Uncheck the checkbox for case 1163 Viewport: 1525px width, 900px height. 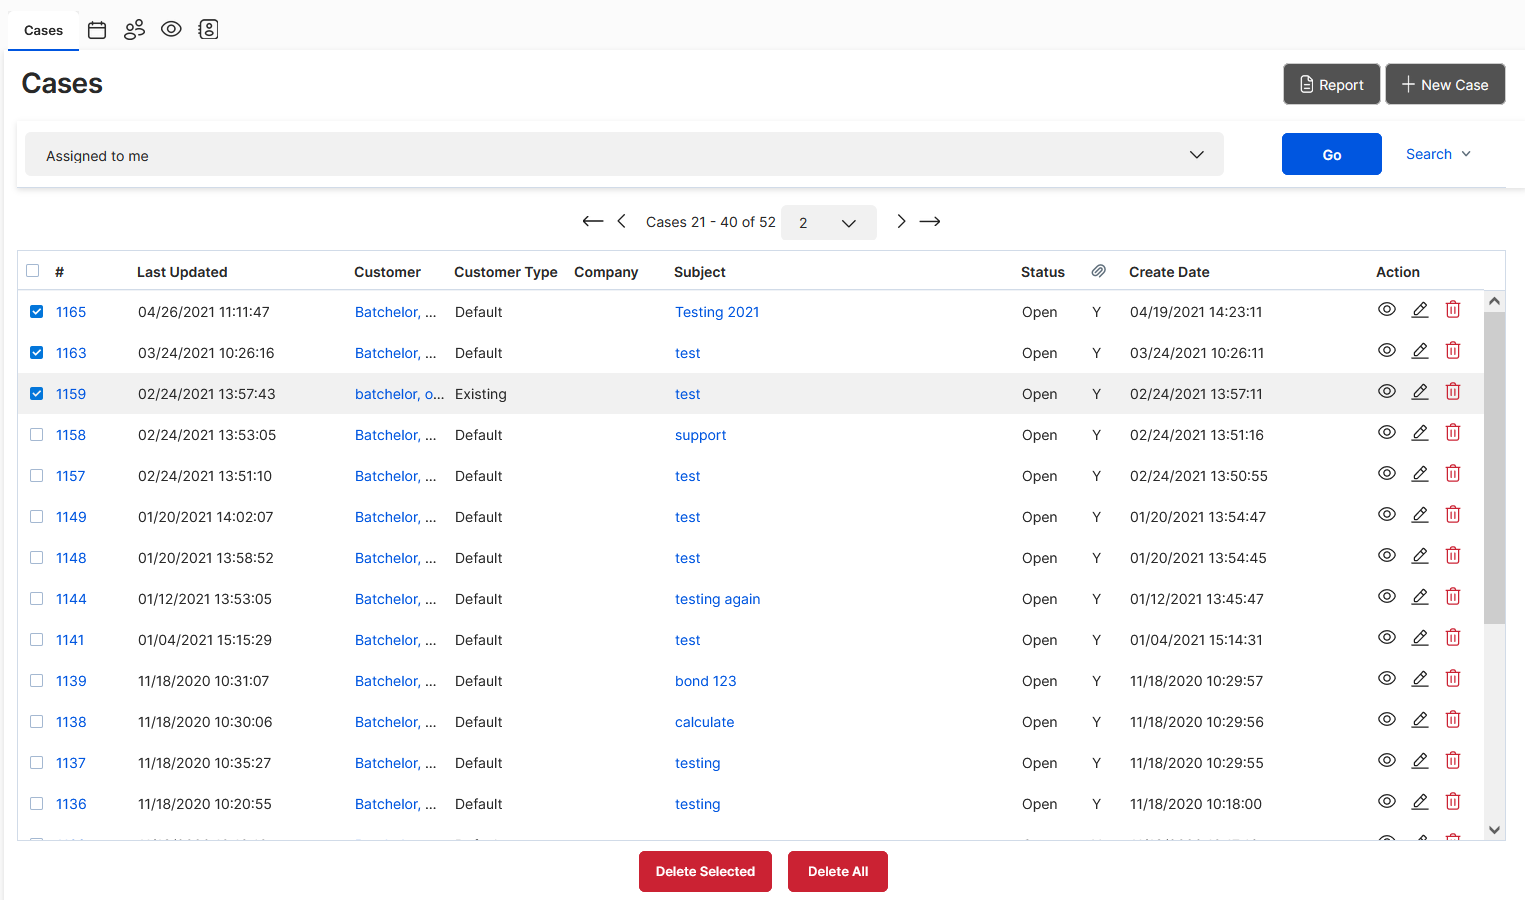(x=37, y=353)
